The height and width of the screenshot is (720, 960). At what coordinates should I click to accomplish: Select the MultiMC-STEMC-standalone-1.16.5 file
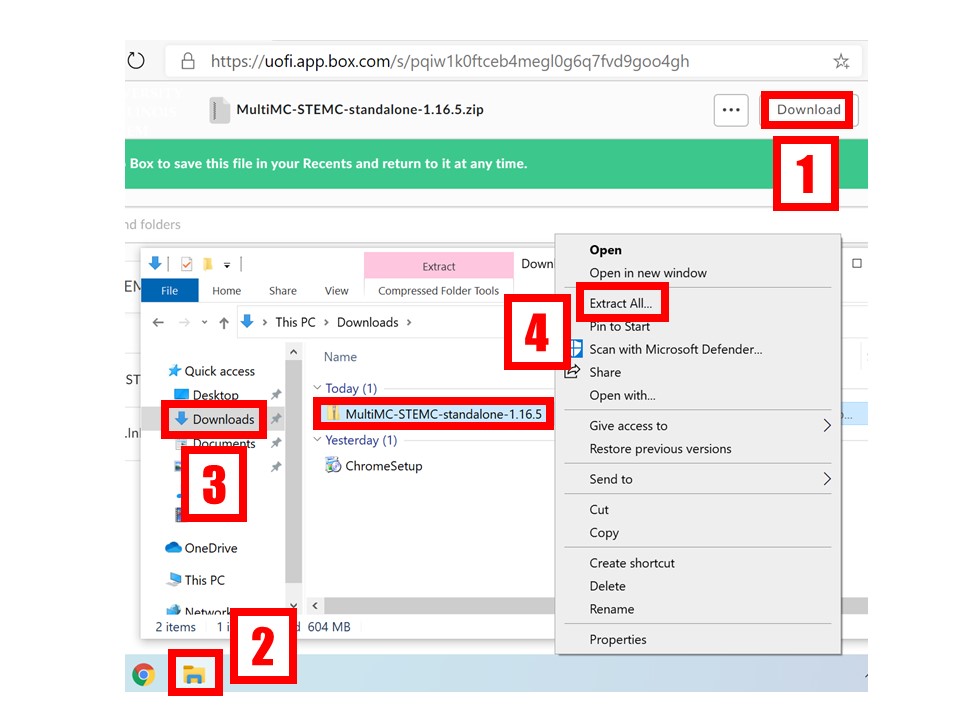(x=435, y=414)
